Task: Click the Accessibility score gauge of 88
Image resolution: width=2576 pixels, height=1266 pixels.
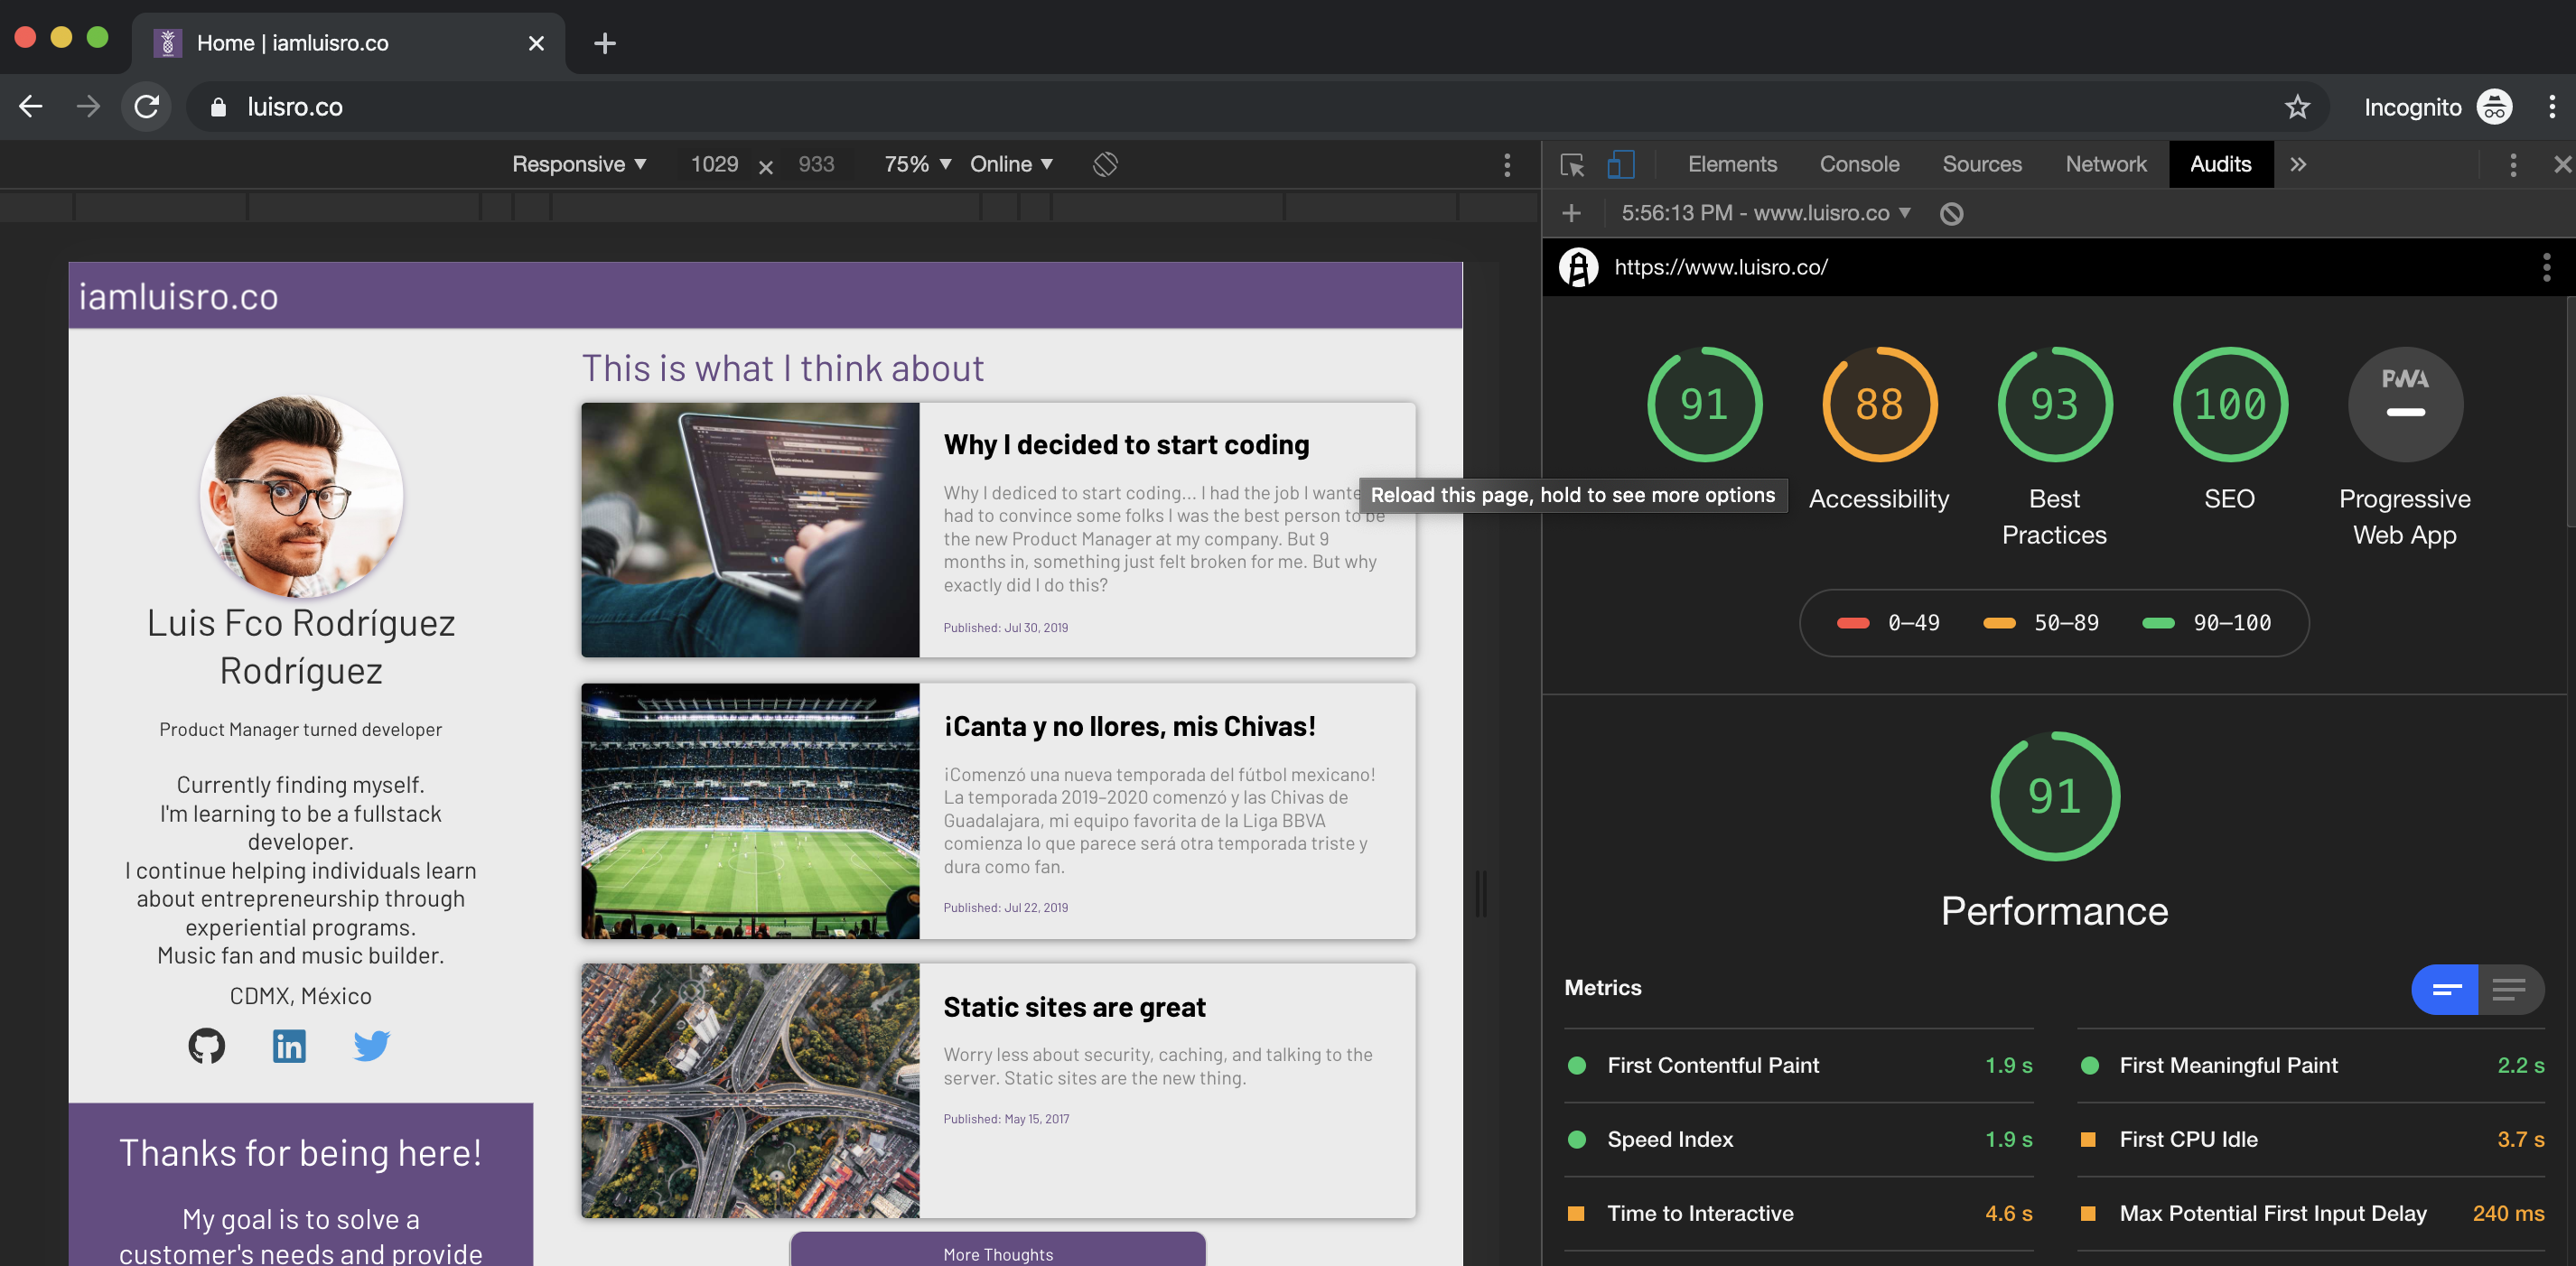Action: point(1879,405)
